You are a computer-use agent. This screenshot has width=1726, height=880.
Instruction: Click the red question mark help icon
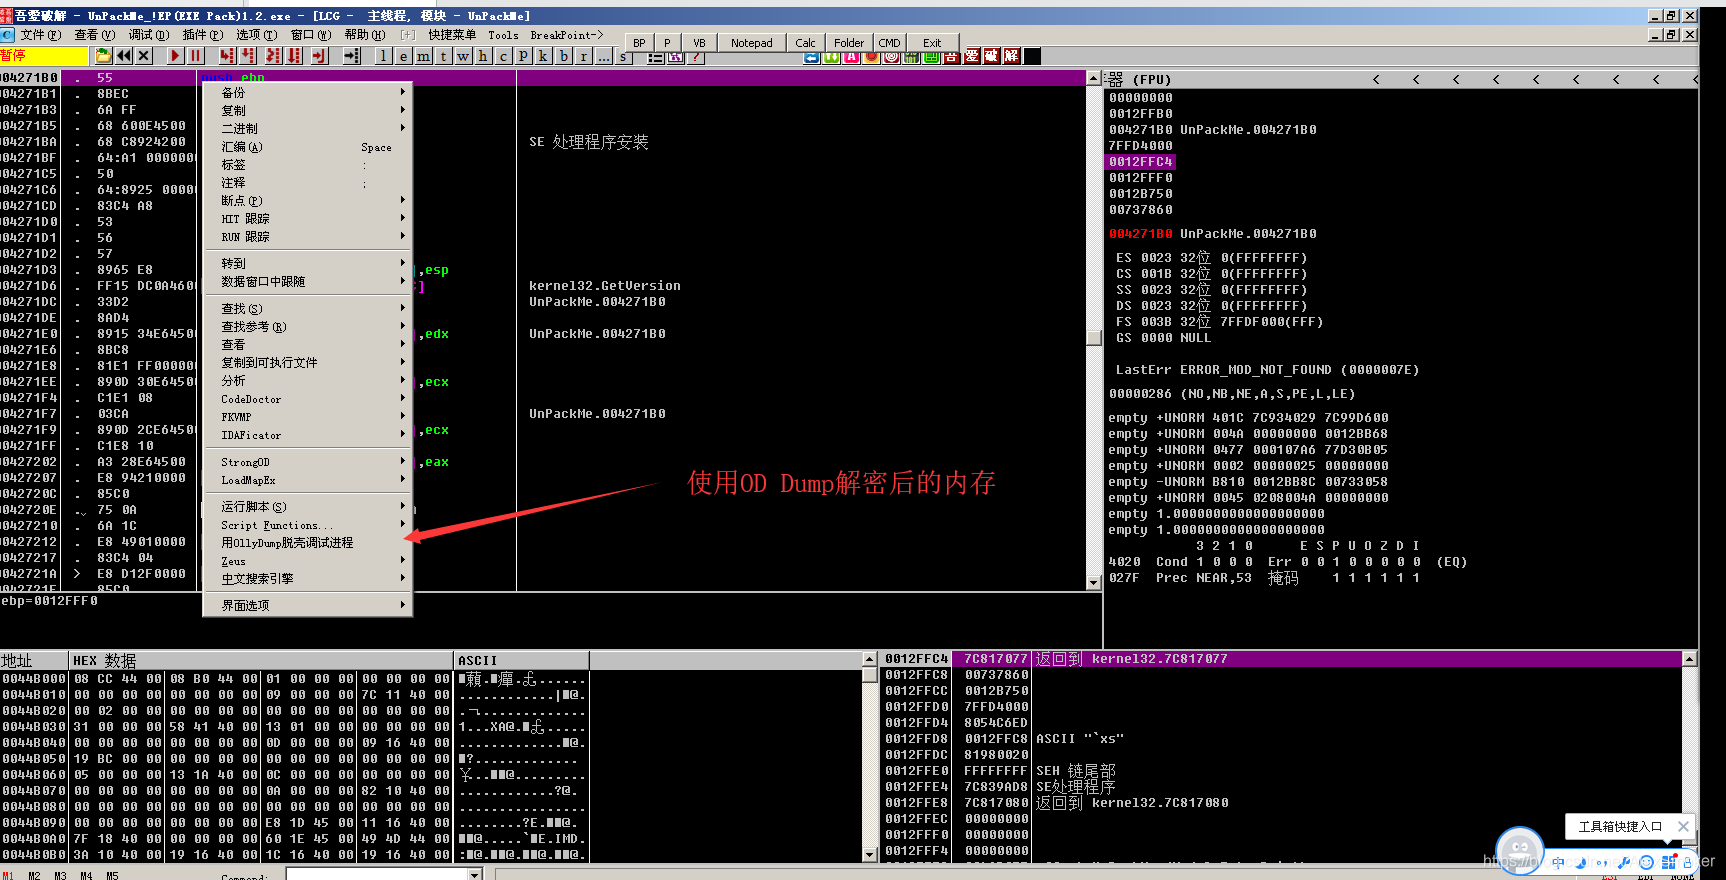click(x=696, y=57)
